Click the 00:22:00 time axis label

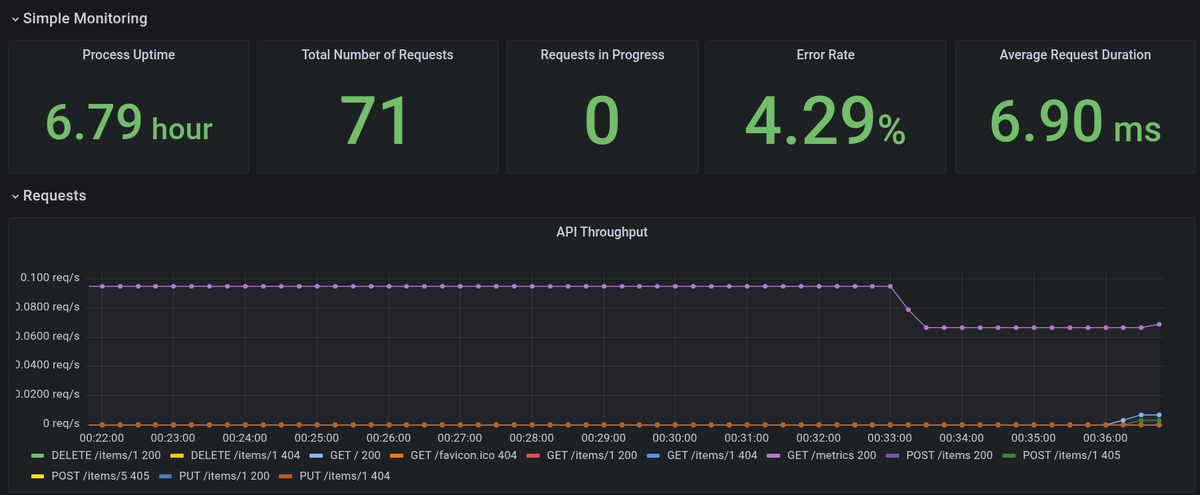pyautogui.click(x=102, y=437)
